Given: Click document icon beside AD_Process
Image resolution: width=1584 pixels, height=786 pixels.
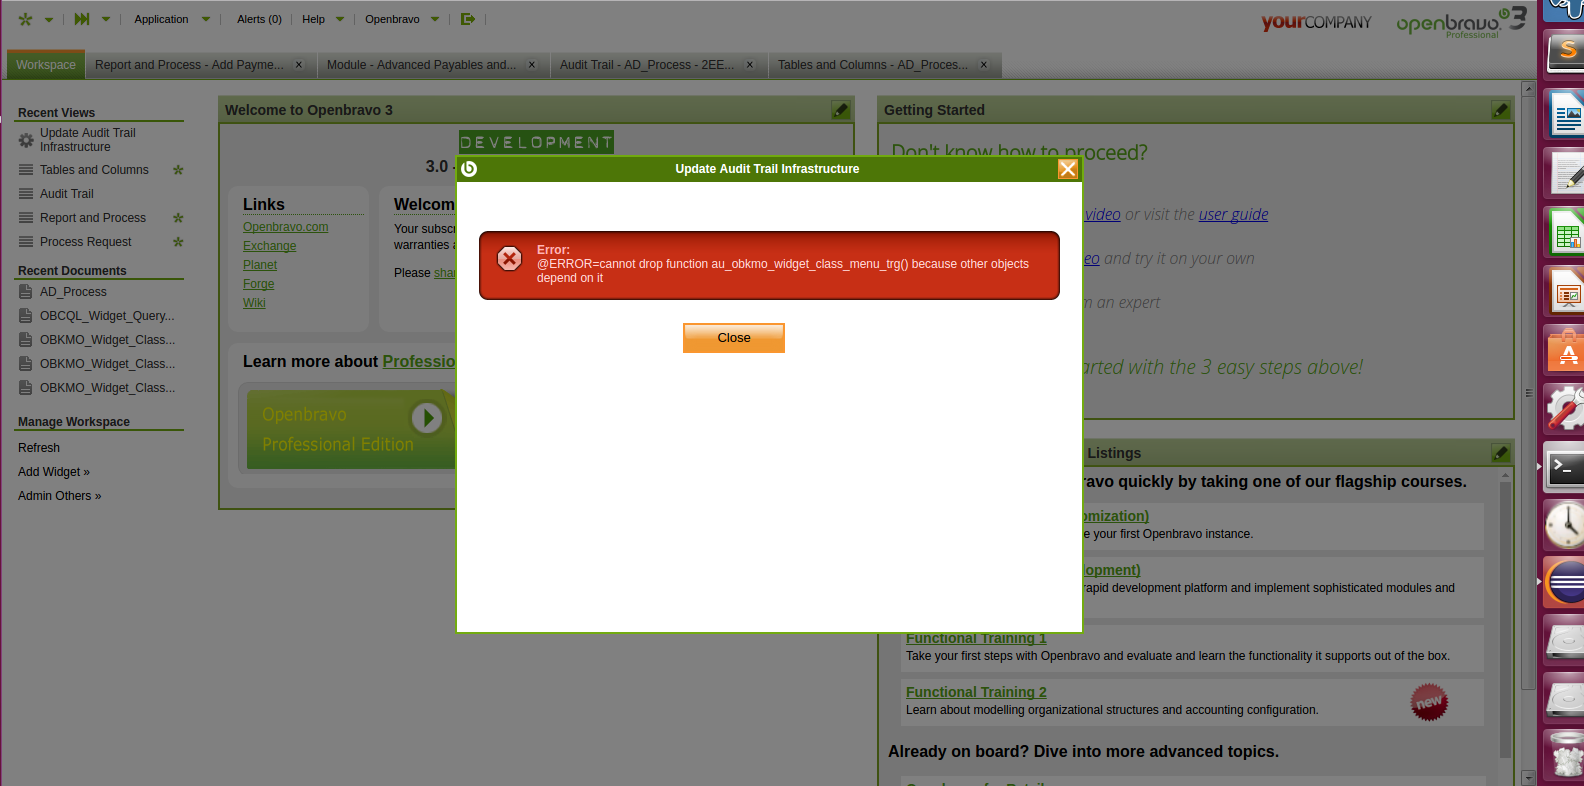Looking at the screenshot, I should (x=26, y=292).
